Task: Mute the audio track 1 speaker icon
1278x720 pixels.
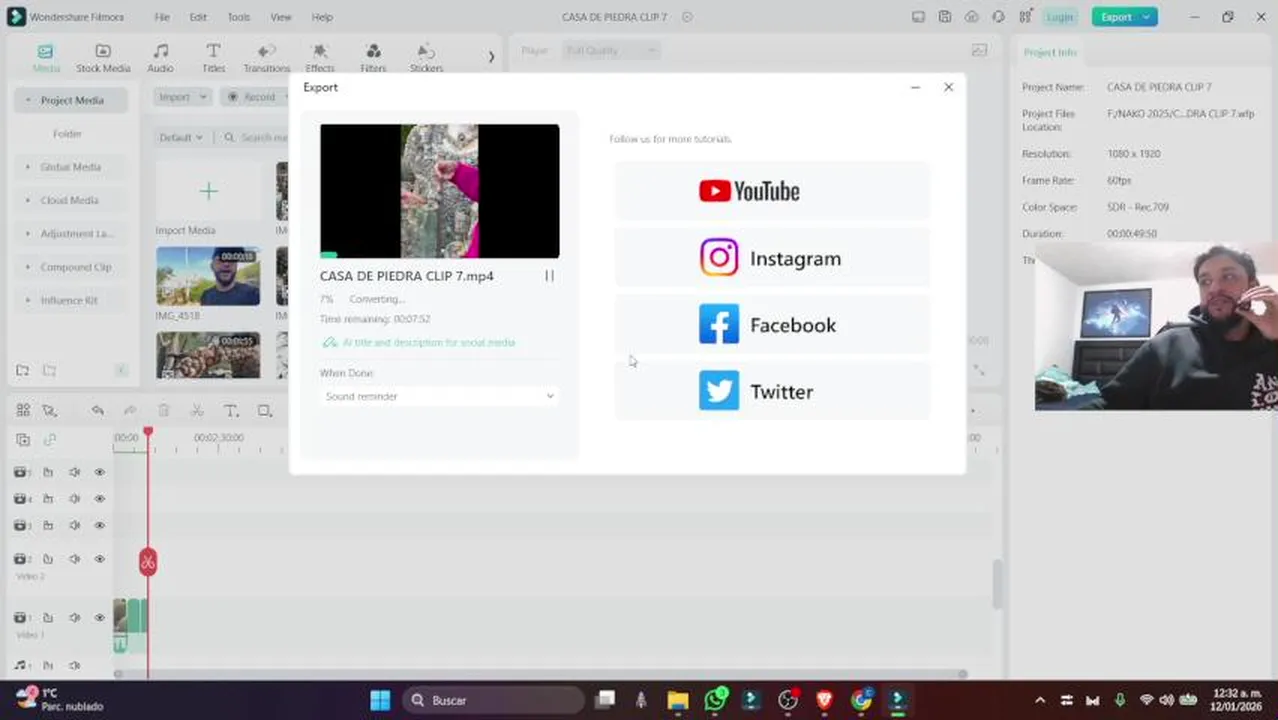Action: pyautogui.click(x=74, y=665)
